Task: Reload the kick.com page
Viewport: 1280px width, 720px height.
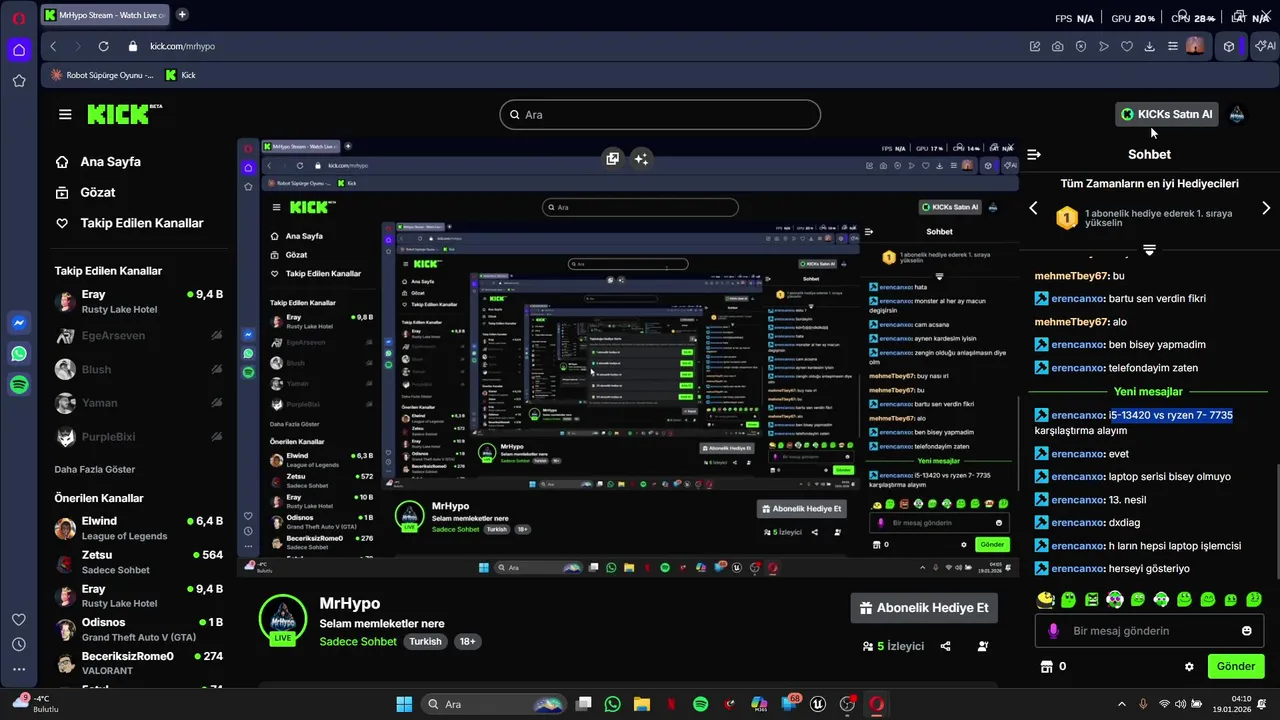Action: 103,46
